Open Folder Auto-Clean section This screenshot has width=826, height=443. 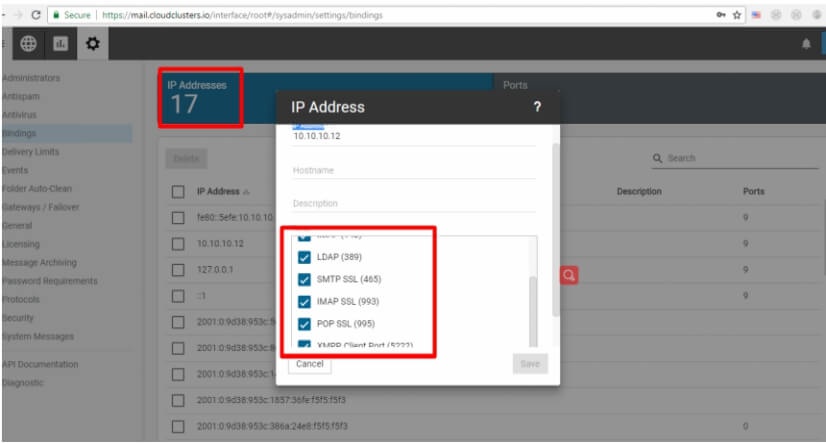click(37, 189)
